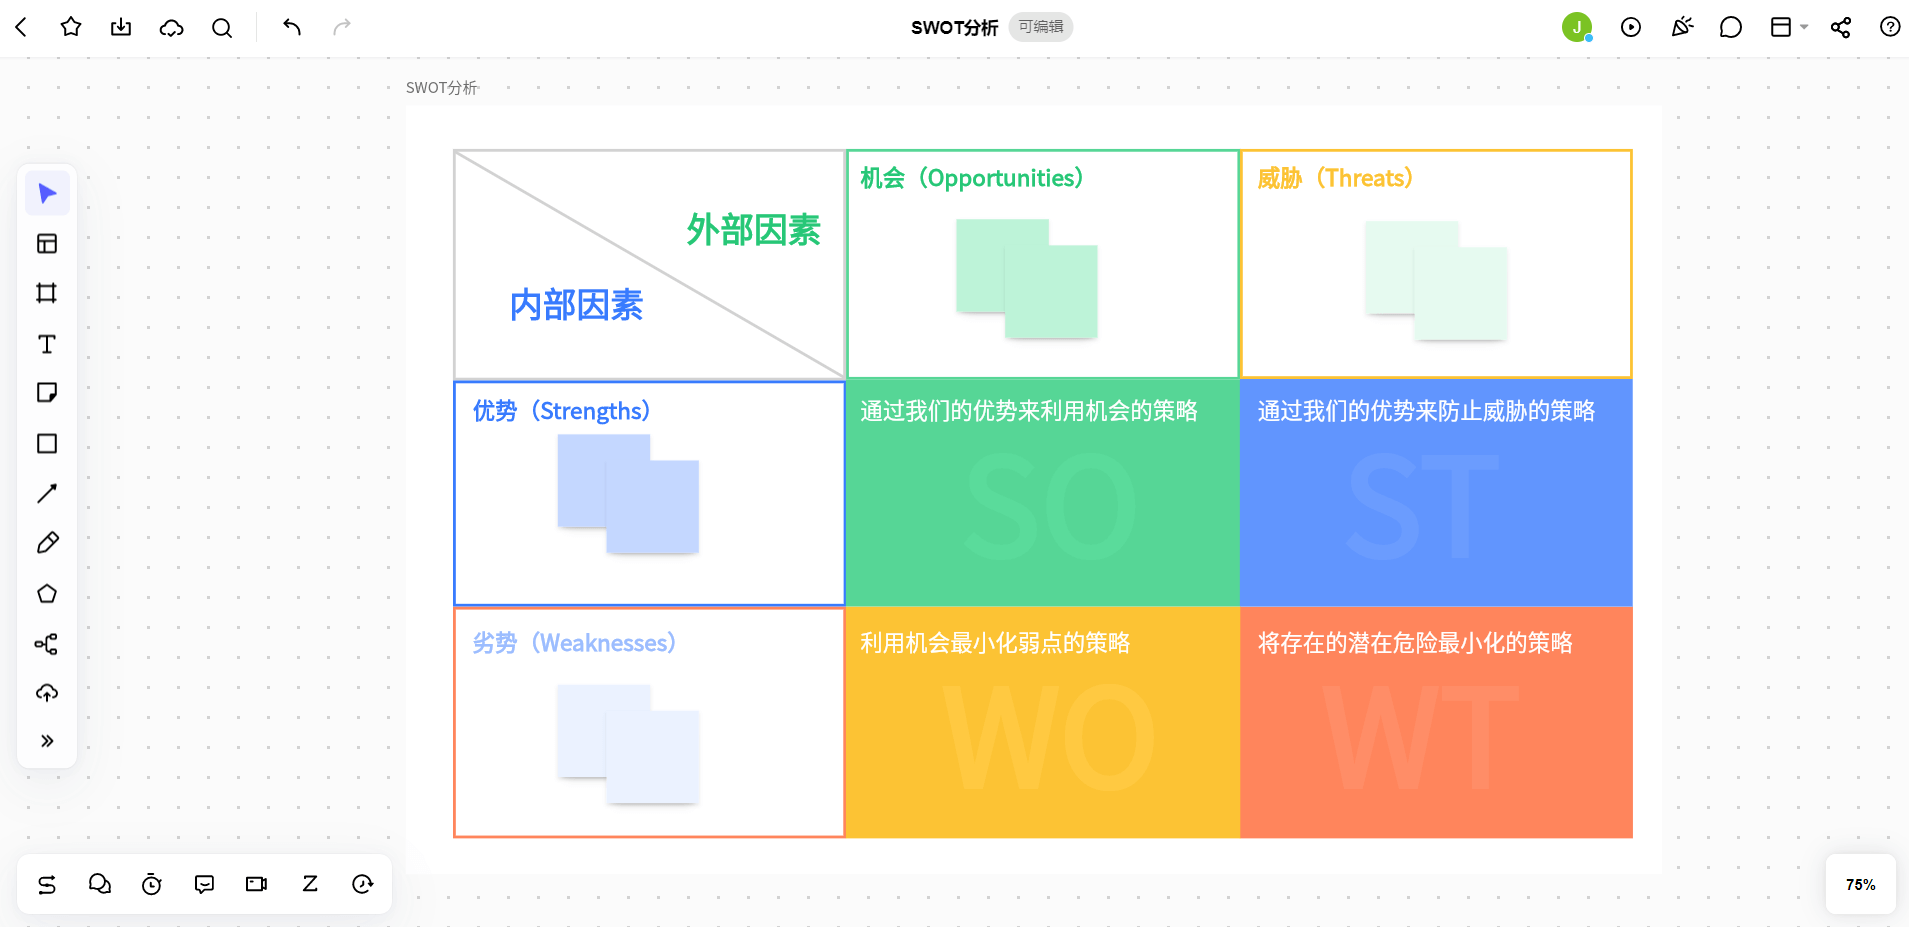Select the line connector tool
The image size is (1909, 927).
(x=47, y=493)
